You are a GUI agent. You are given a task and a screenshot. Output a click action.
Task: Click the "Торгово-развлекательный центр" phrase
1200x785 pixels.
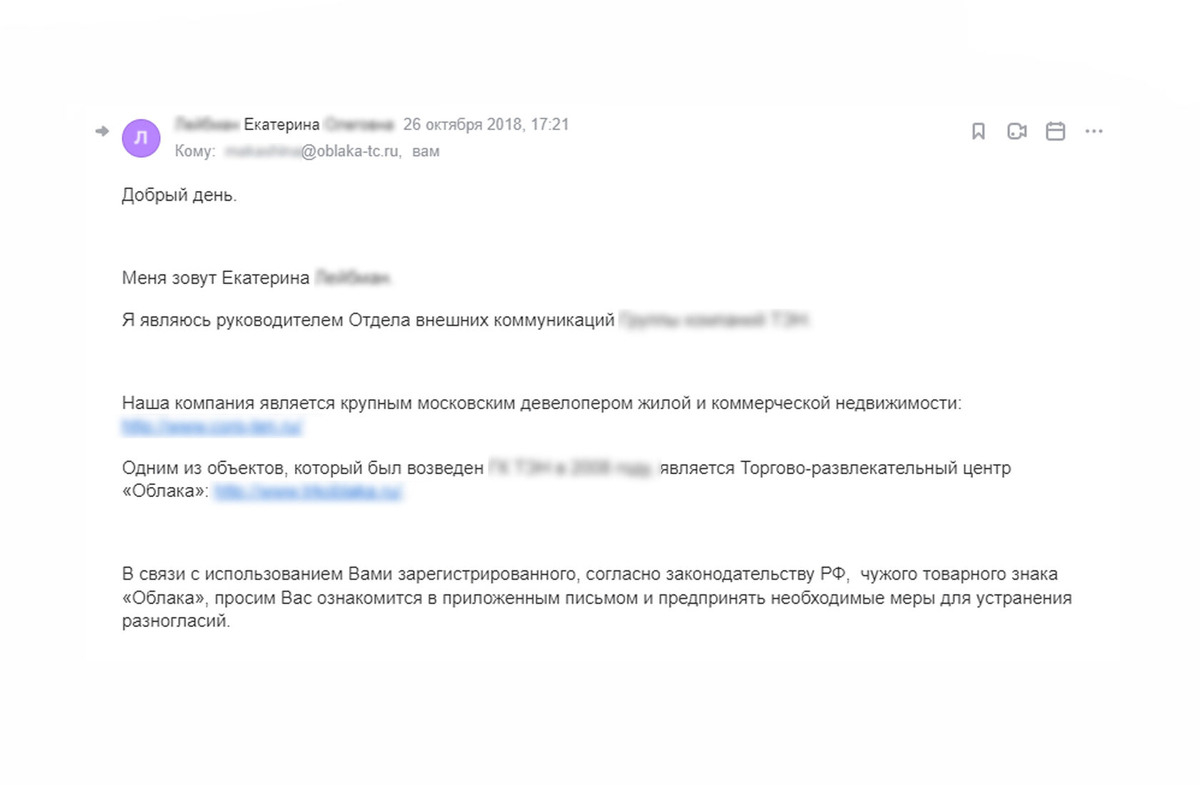point(876,468)
